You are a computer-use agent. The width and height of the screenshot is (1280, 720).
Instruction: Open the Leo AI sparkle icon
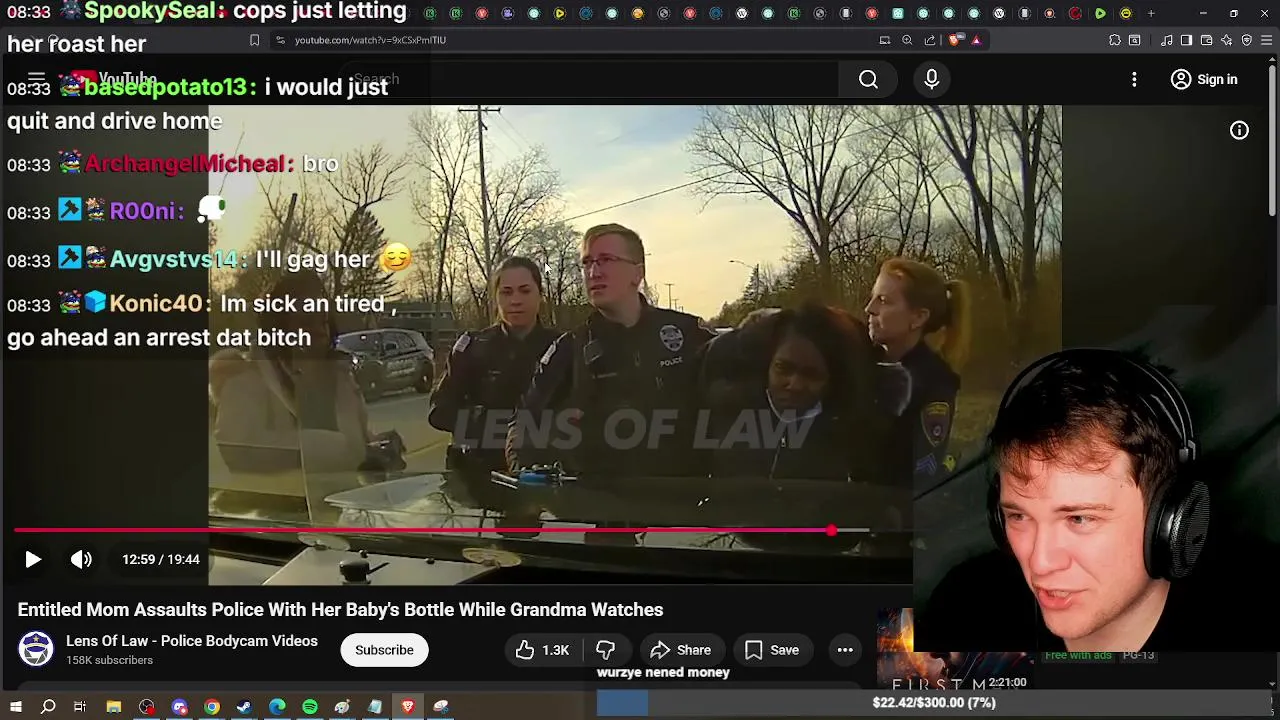[x=1227, y=40]
